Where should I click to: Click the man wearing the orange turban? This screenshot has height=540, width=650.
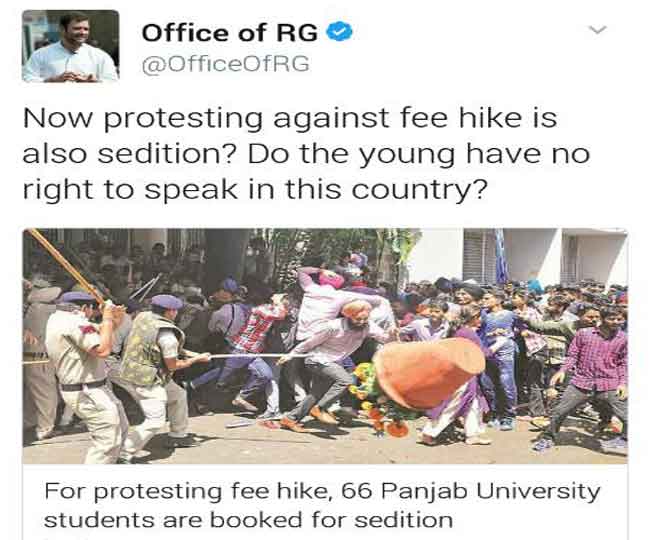[x=327, y=361]
